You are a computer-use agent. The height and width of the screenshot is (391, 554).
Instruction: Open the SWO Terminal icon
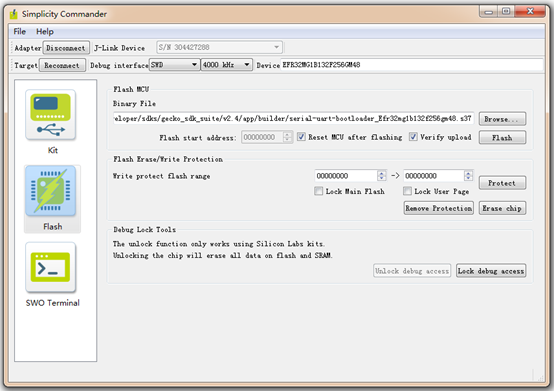coord(50,267)
